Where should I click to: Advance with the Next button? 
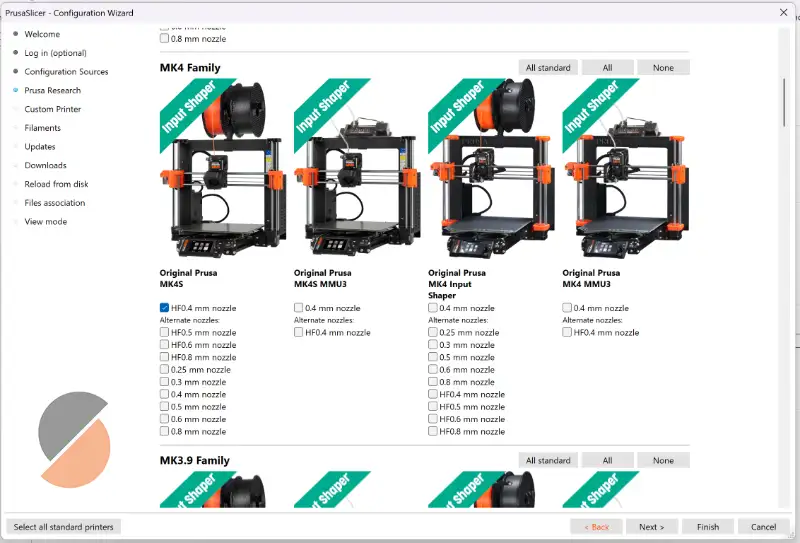[652, 527]
